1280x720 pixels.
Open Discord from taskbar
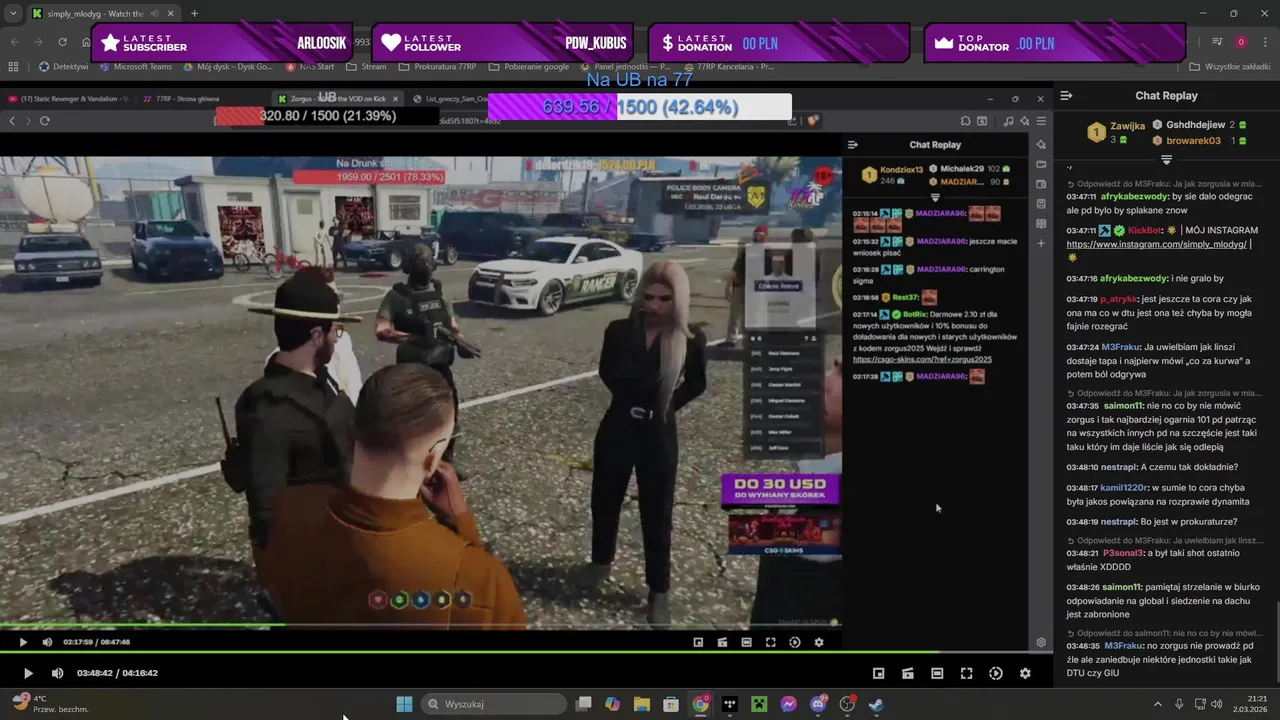tap(817, 704)
